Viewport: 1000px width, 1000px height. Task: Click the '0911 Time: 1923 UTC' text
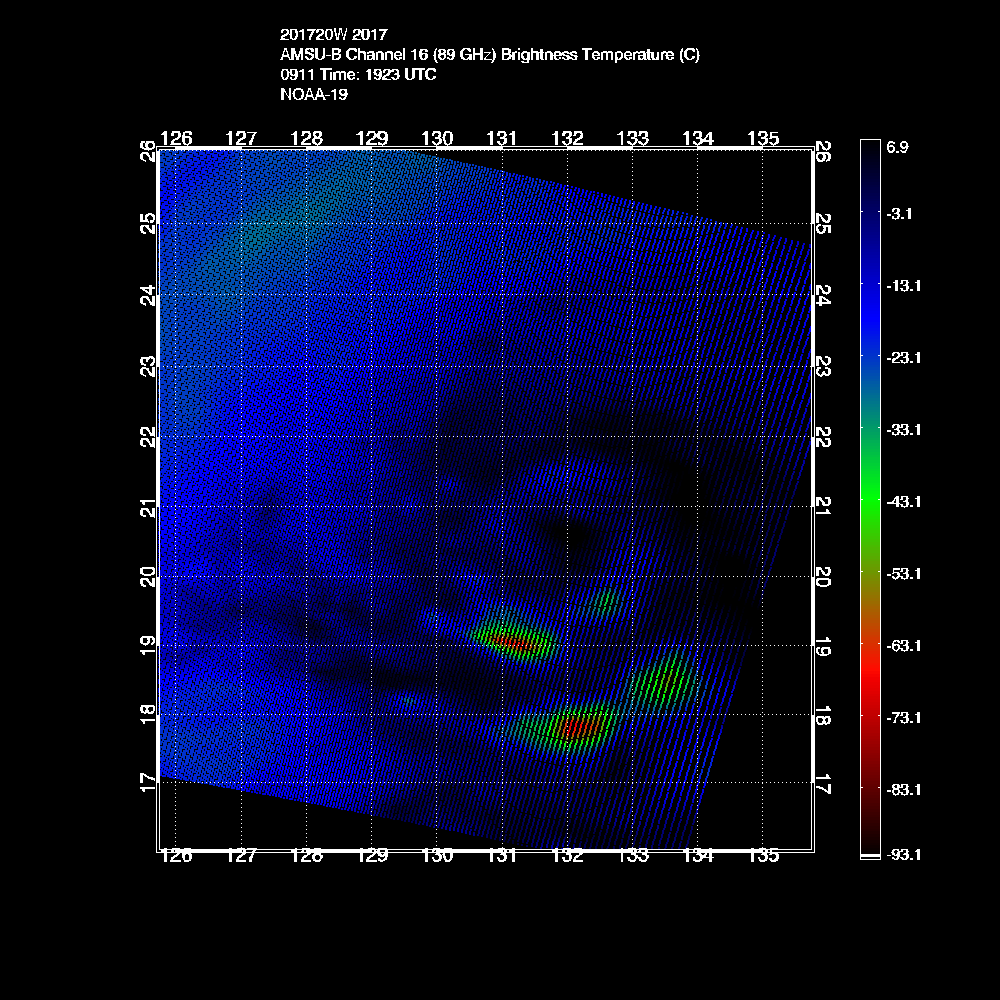[358, 75]
